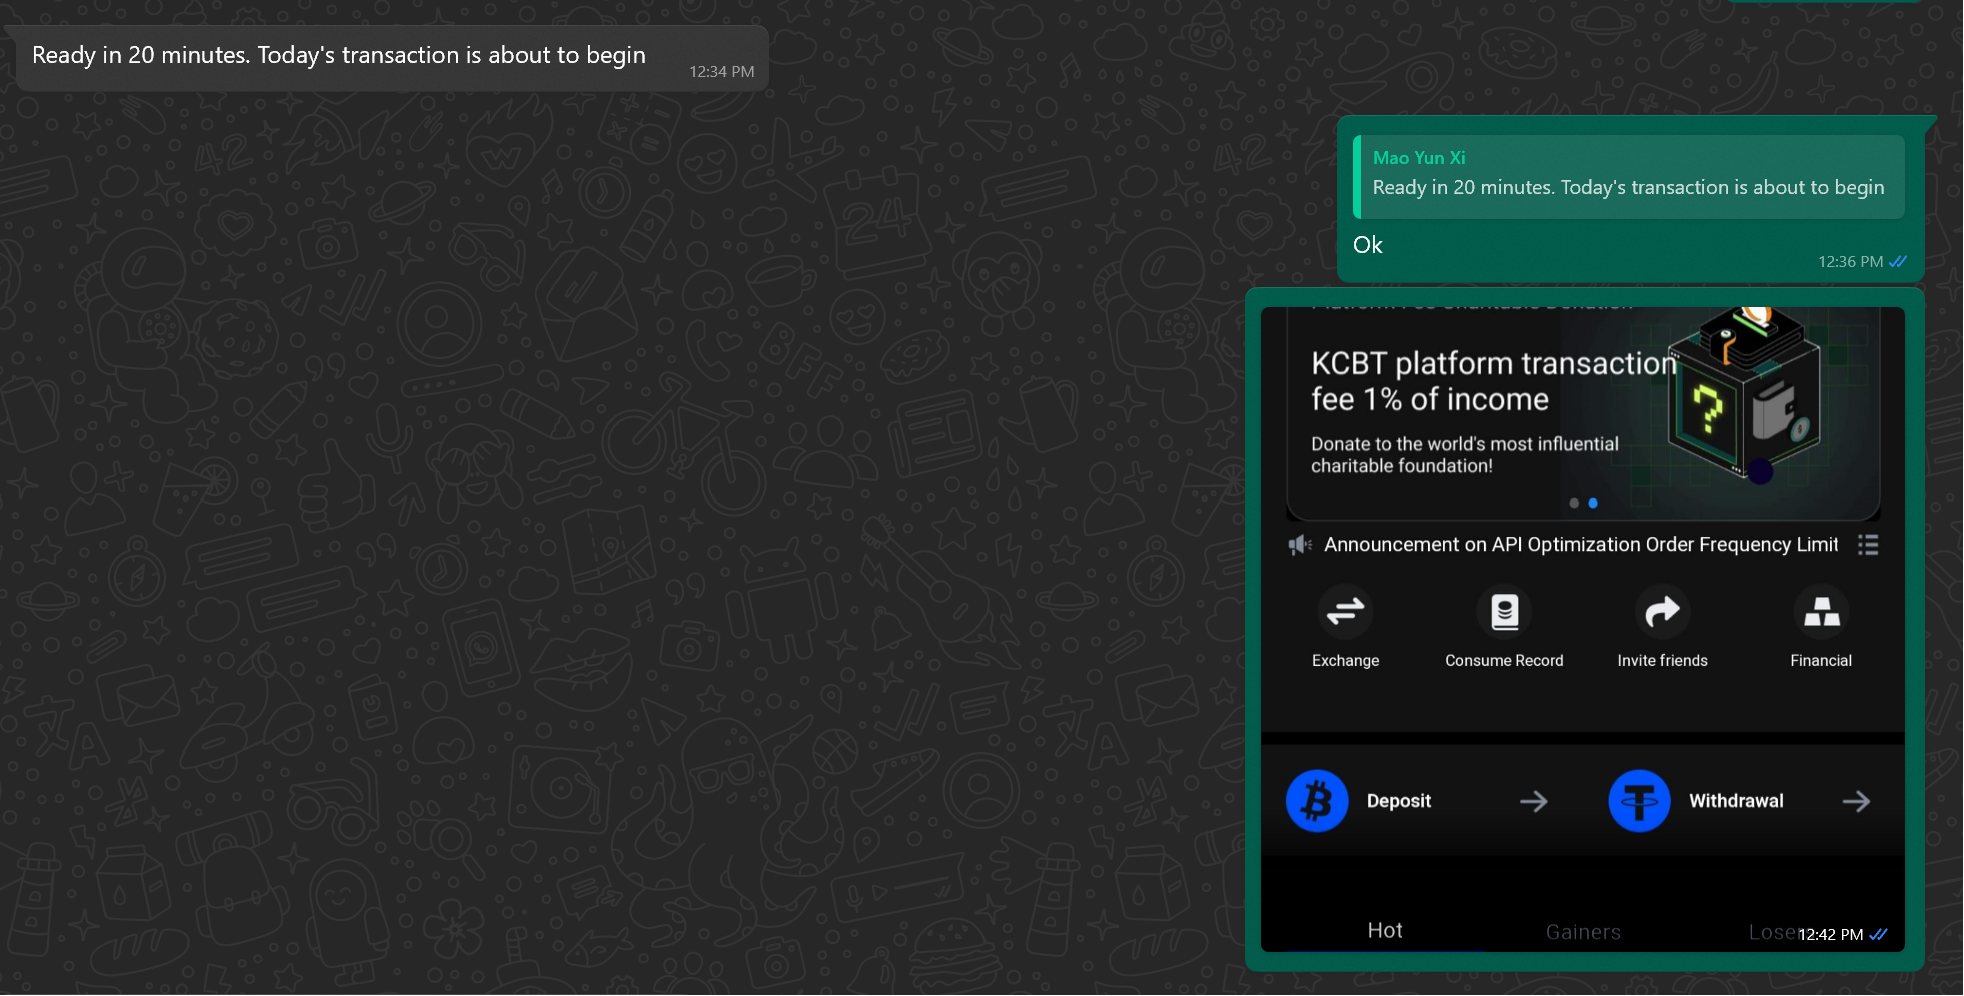Click the Exchange arrows icon

1345,611
